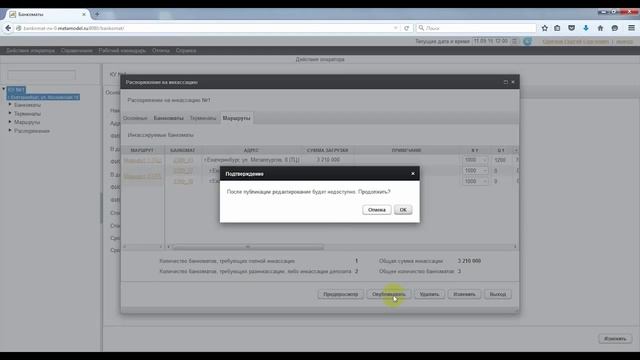The image size is (640, 360).
Task: Open the Справочники menu
Action: click(77, 51)
